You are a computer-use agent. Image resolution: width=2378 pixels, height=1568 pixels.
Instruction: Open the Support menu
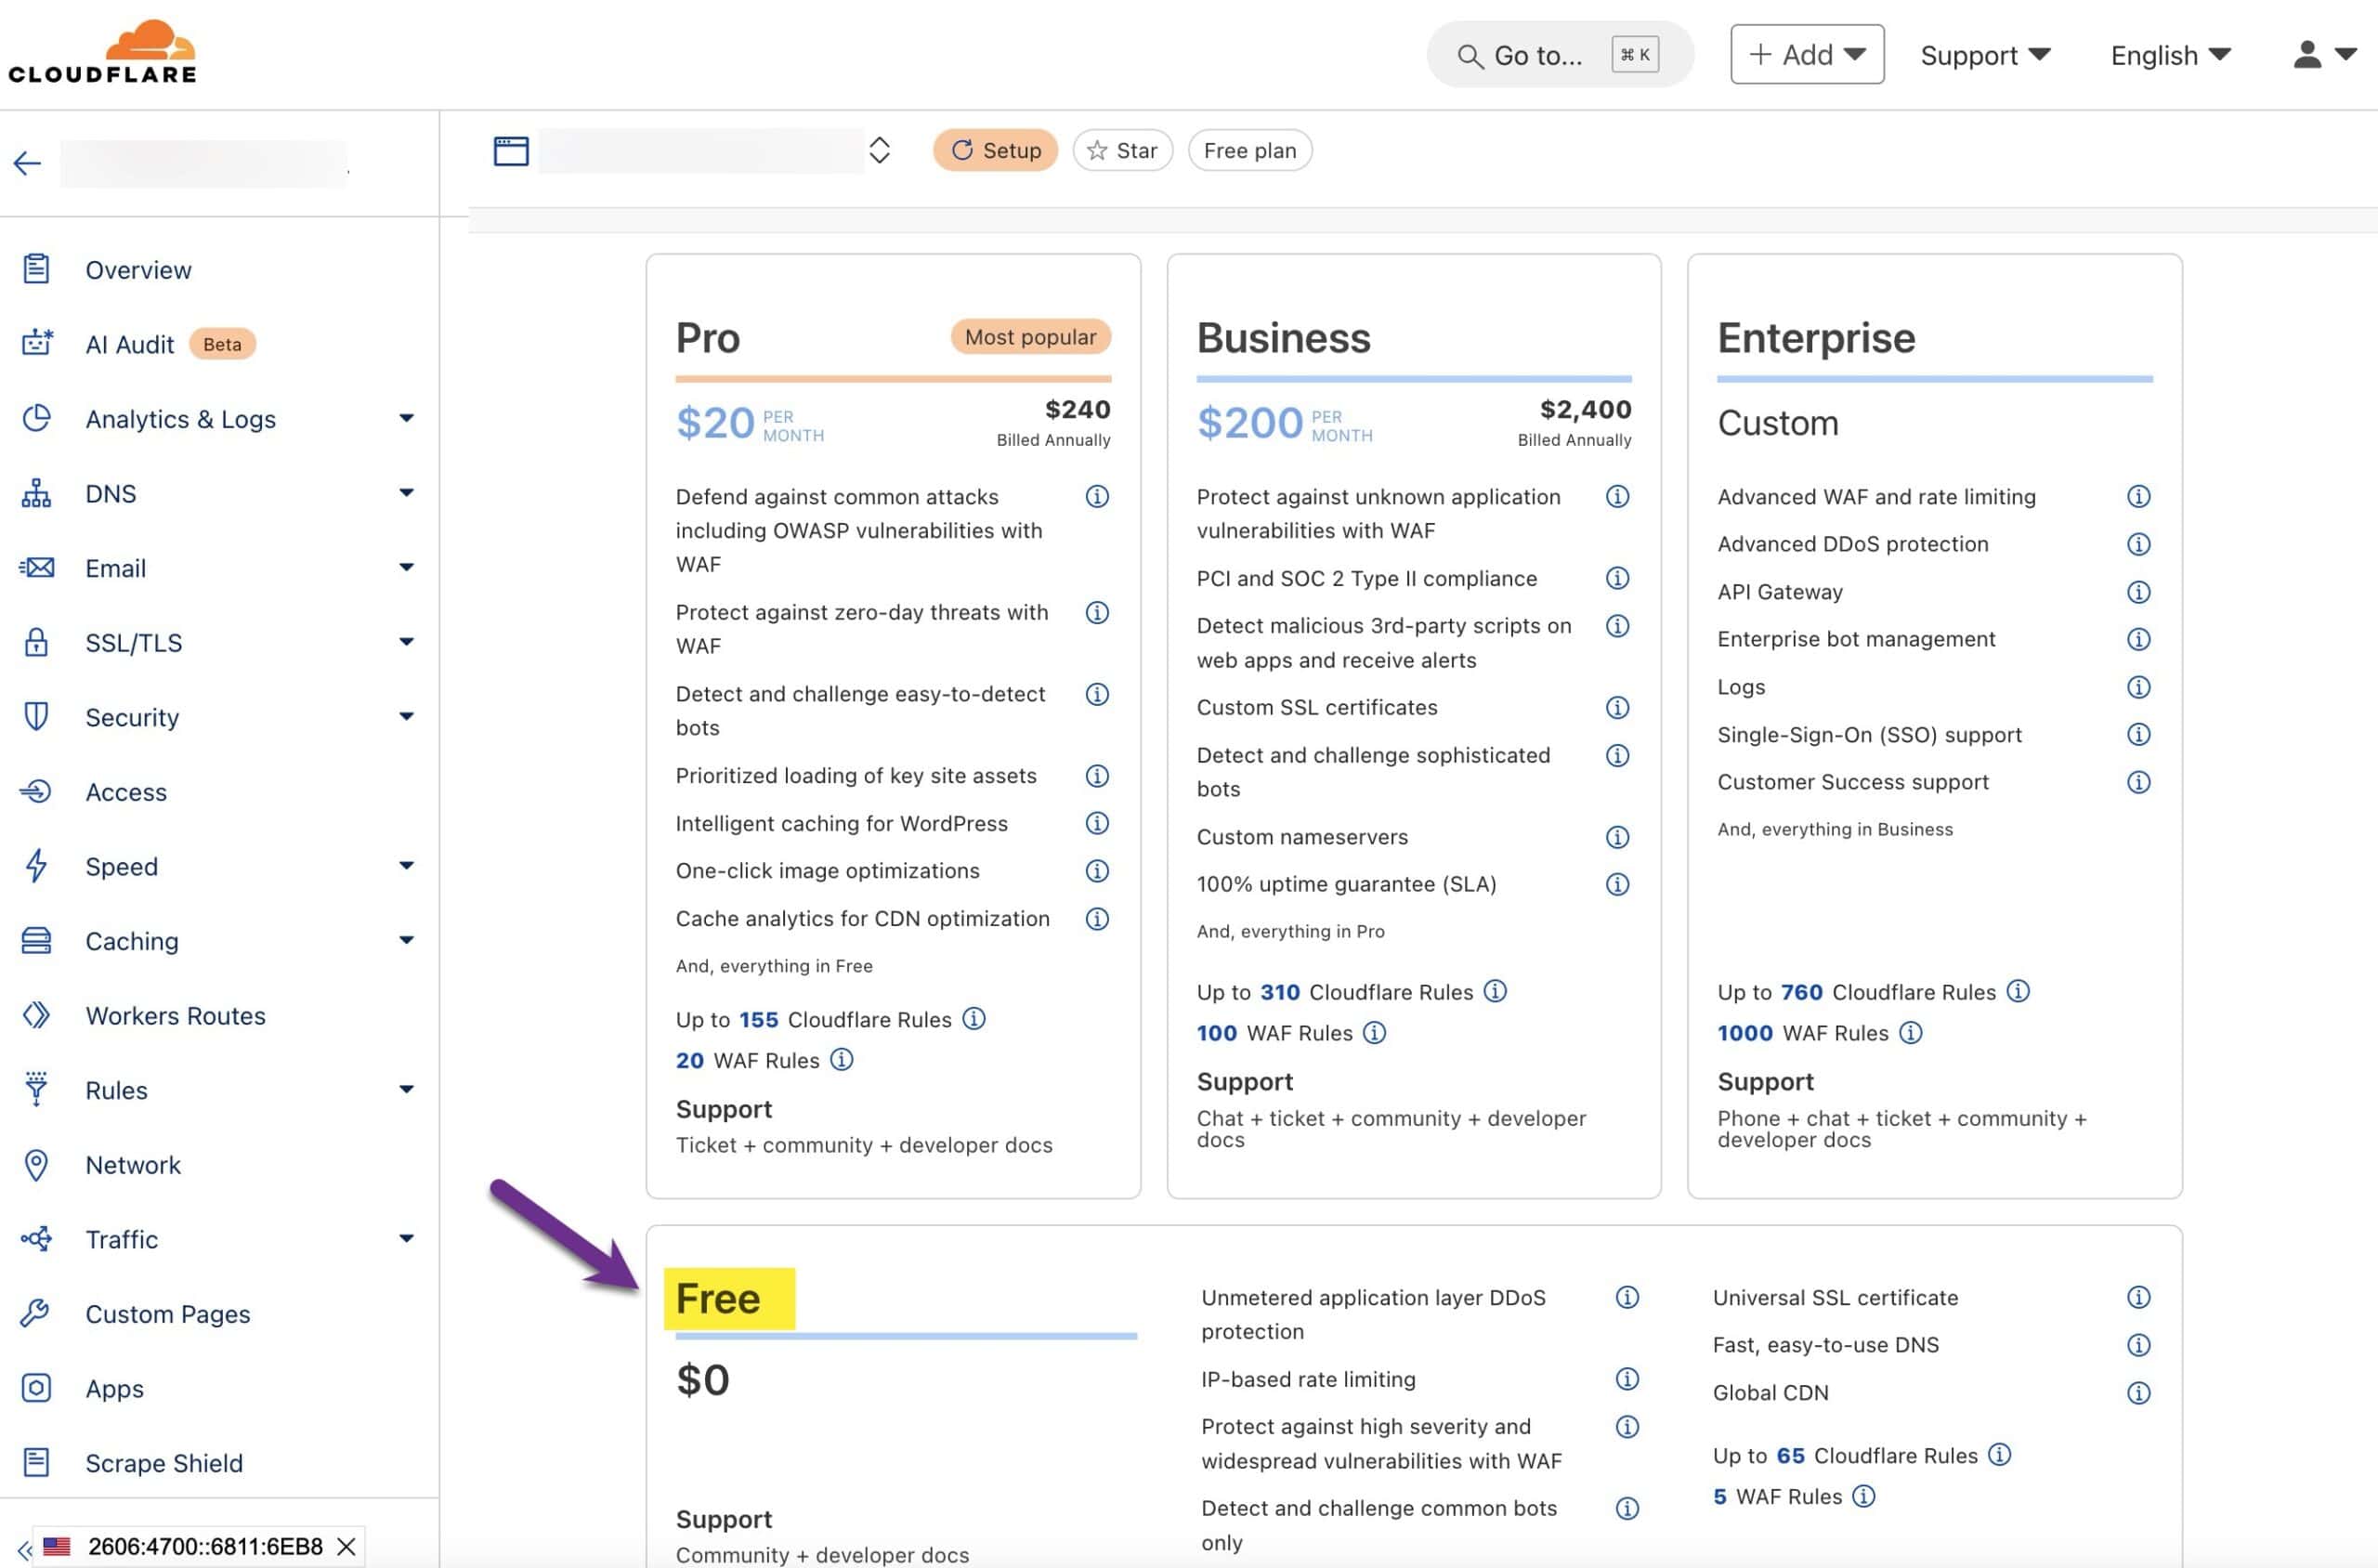tap(1984, 55)
